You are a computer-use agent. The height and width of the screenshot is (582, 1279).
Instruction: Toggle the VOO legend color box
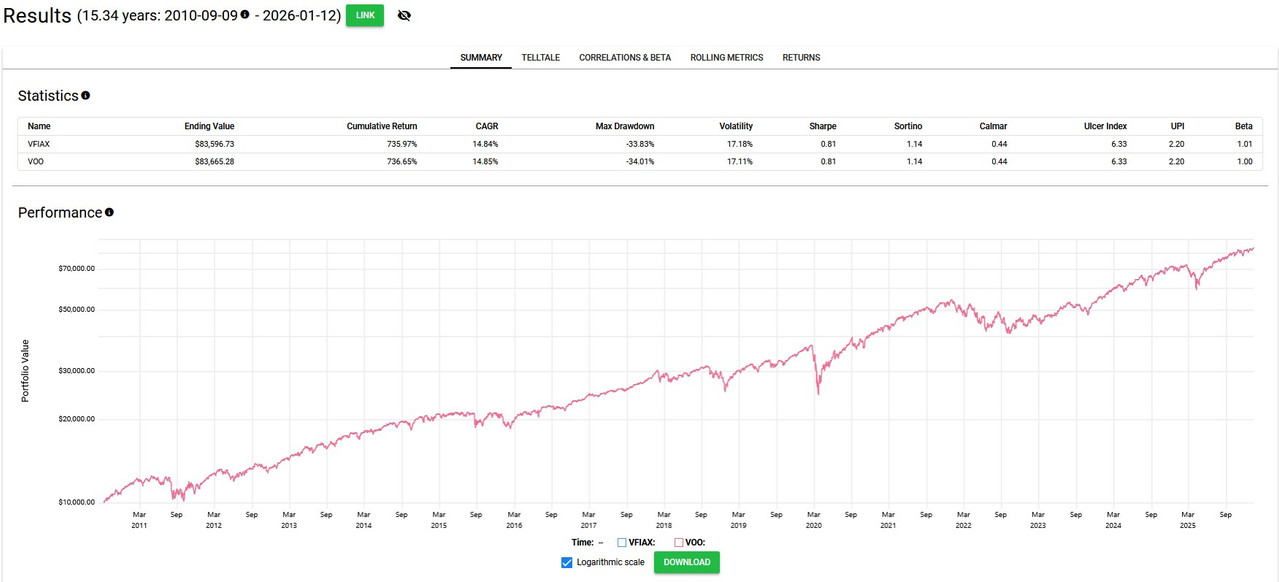click(679, 543)
